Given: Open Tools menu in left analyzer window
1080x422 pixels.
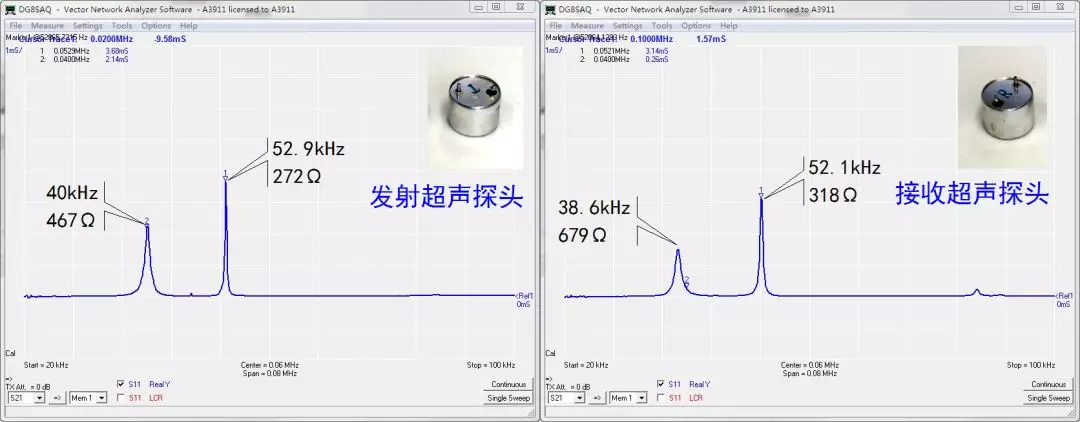Looking at the screenshot, I should [122, 25].
